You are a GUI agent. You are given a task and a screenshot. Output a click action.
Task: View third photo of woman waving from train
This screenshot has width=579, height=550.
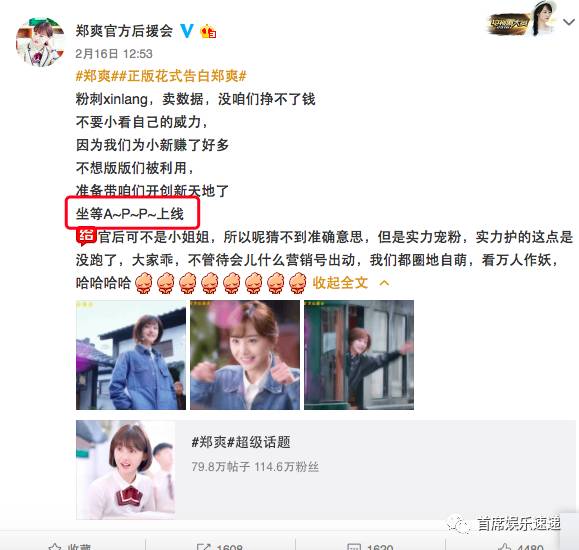[x=359, y=355]
